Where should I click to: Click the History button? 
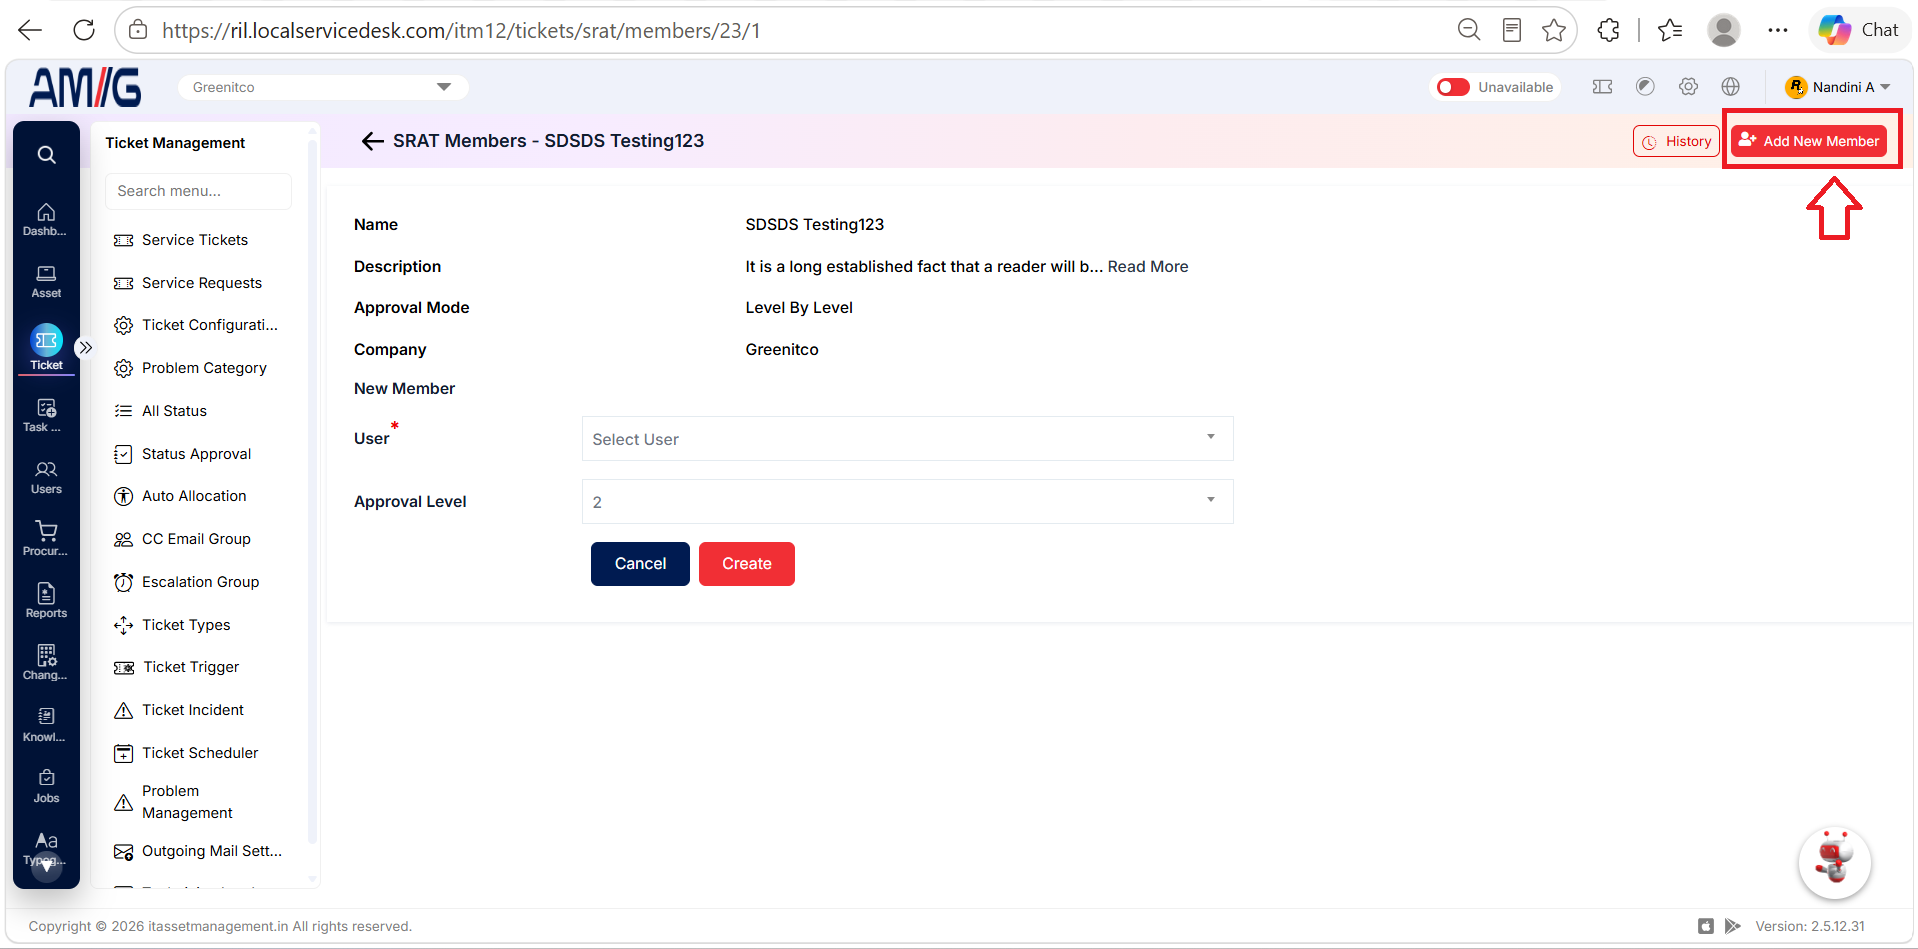[x=1676, y=141]
